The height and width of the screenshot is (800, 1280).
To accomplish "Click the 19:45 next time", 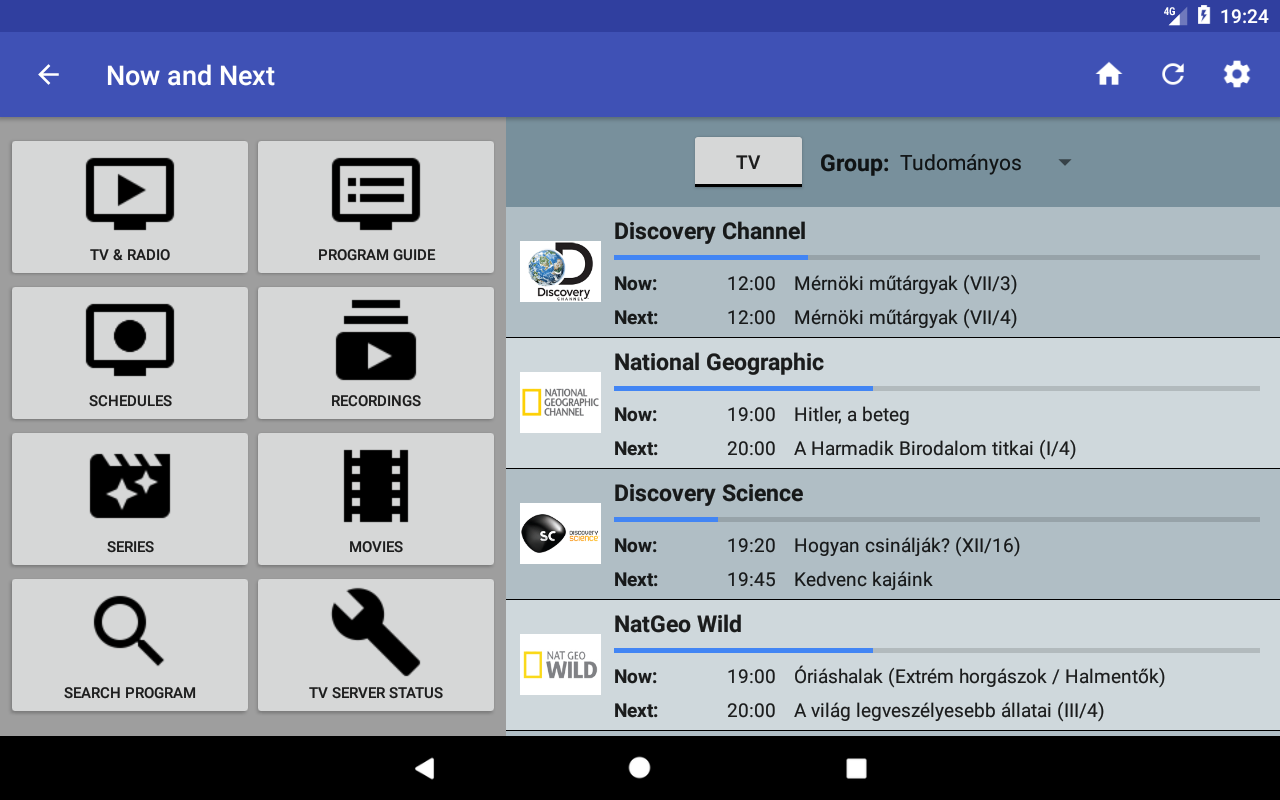I will coord(751,580).
